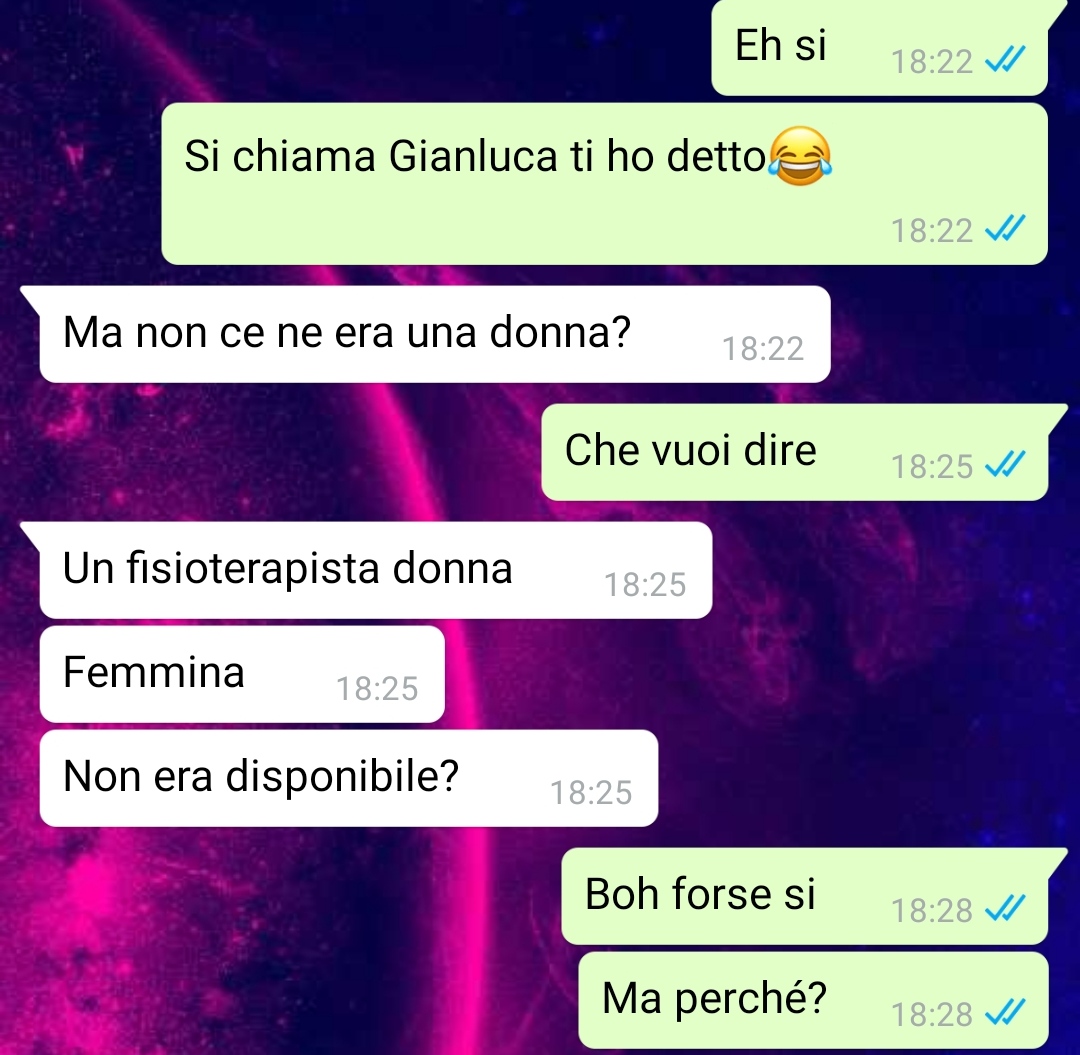The width and height of the screenshot is (1080, 1055).
Task: Tap the 18:25 timestamp on 'Un fisioterapista donna'
Action: 645,585
